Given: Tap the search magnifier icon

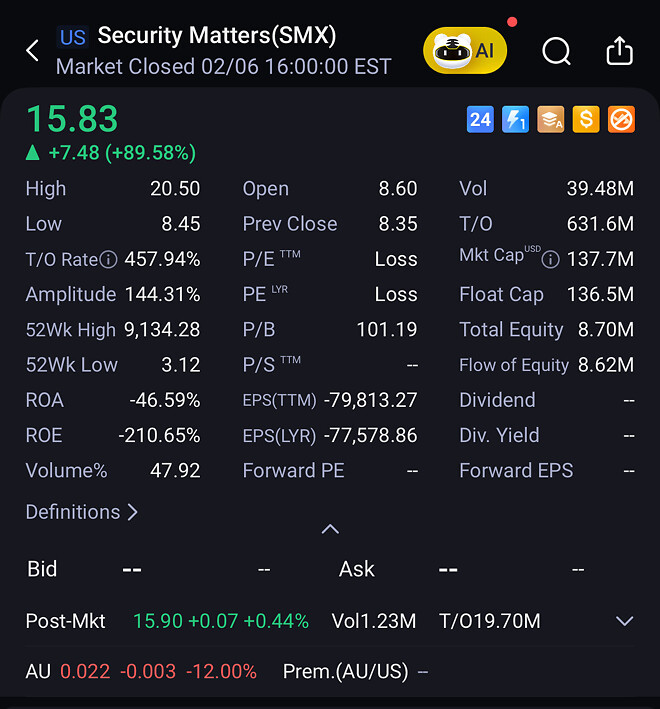Looking at the screenshot, I should click(x=556, y=51).
